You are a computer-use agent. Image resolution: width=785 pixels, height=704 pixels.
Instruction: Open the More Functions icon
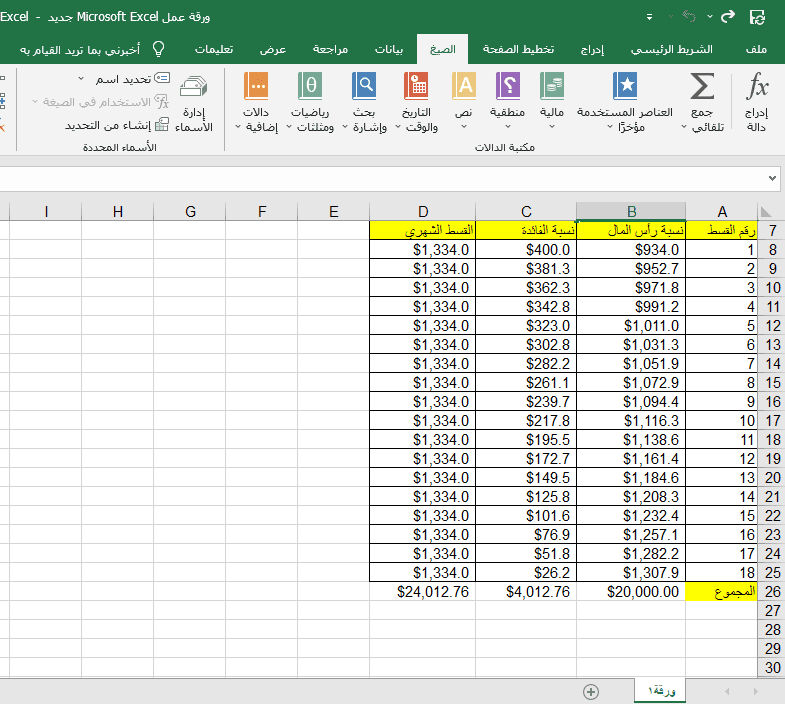(x=256, y=86)
